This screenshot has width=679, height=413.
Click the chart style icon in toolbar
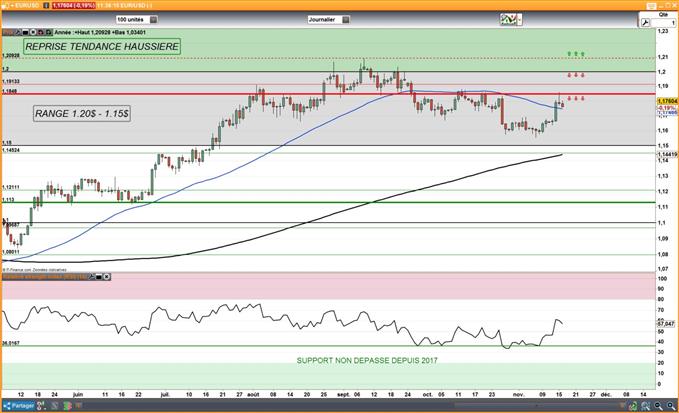click(x=508, y=19)
